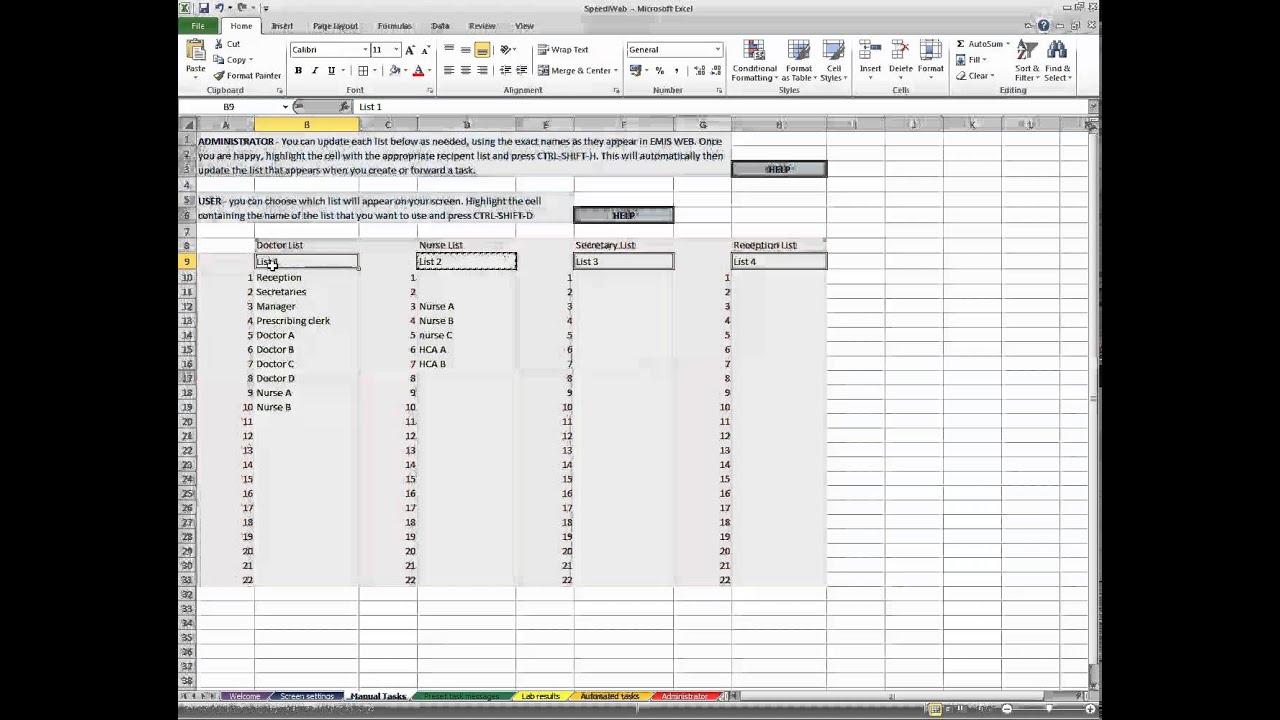1280x720 pixels.
Task: Align text to middle of cell
Action: tap(466, 50)
